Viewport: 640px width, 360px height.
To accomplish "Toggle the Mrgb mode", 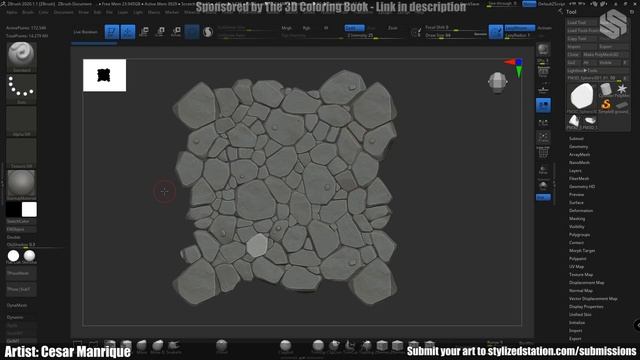I will click(x=287, y=28).
